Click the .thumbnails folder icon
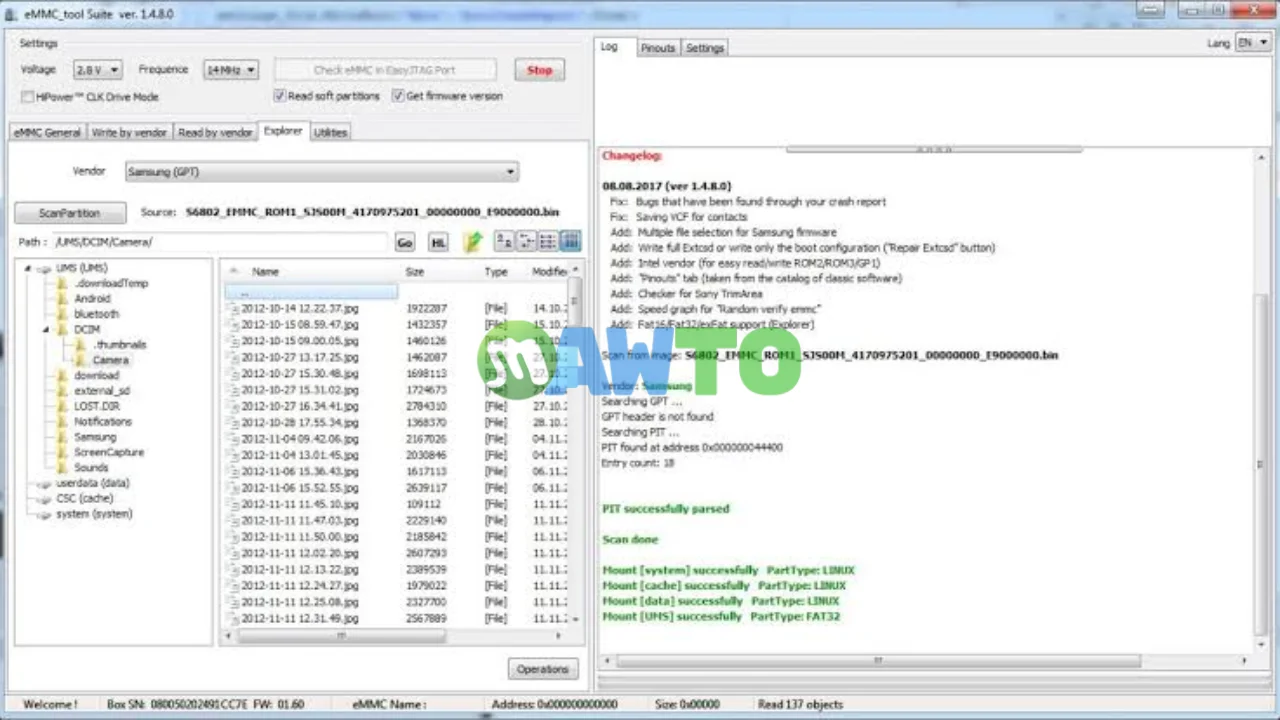1280x720 pixels. click(82, 345)
